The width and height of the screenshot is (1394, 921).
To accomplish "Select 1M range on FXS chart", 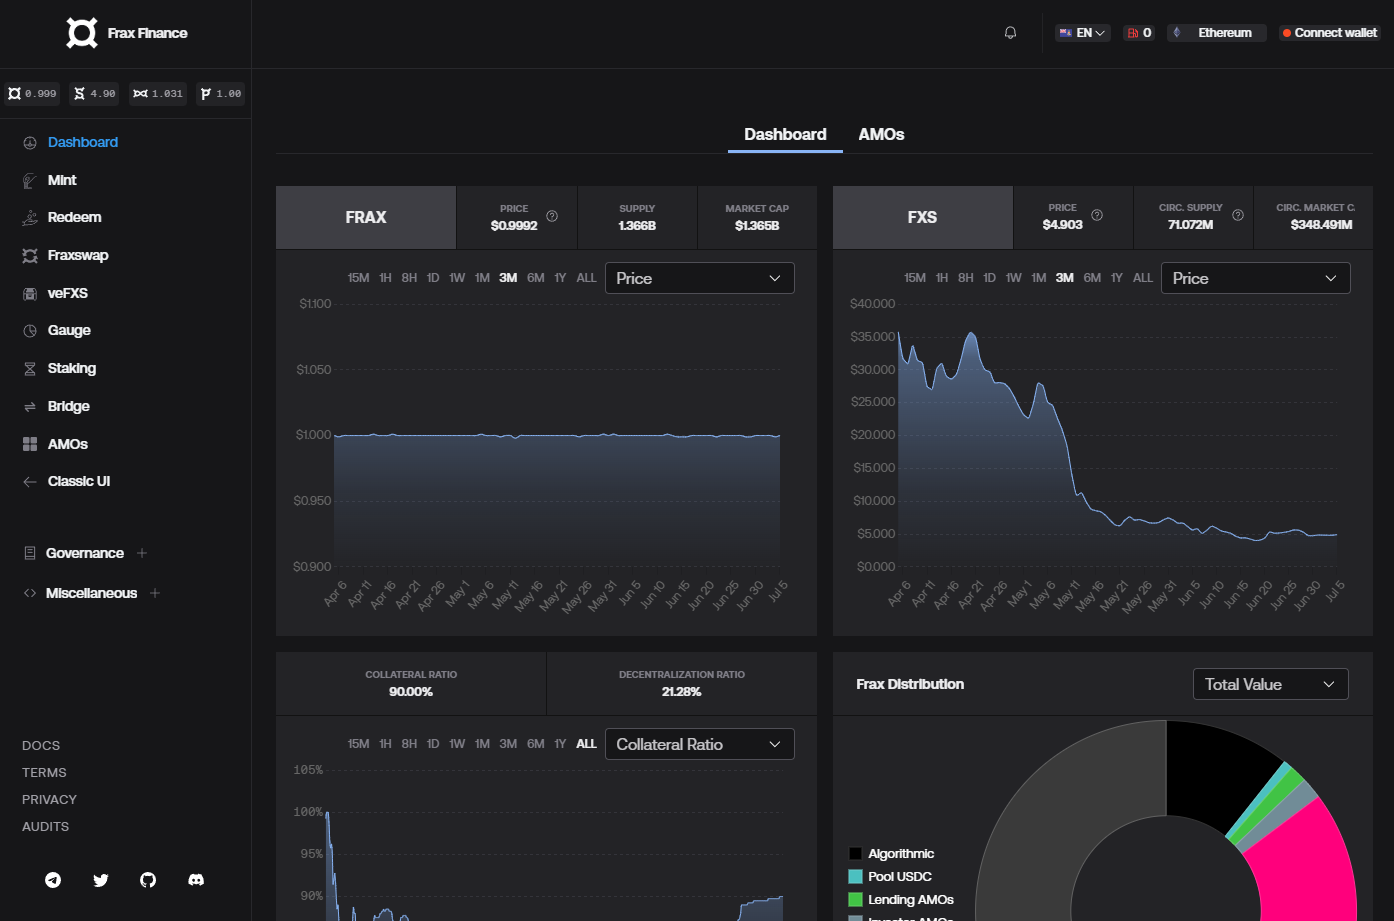I will click(1039, 278).
